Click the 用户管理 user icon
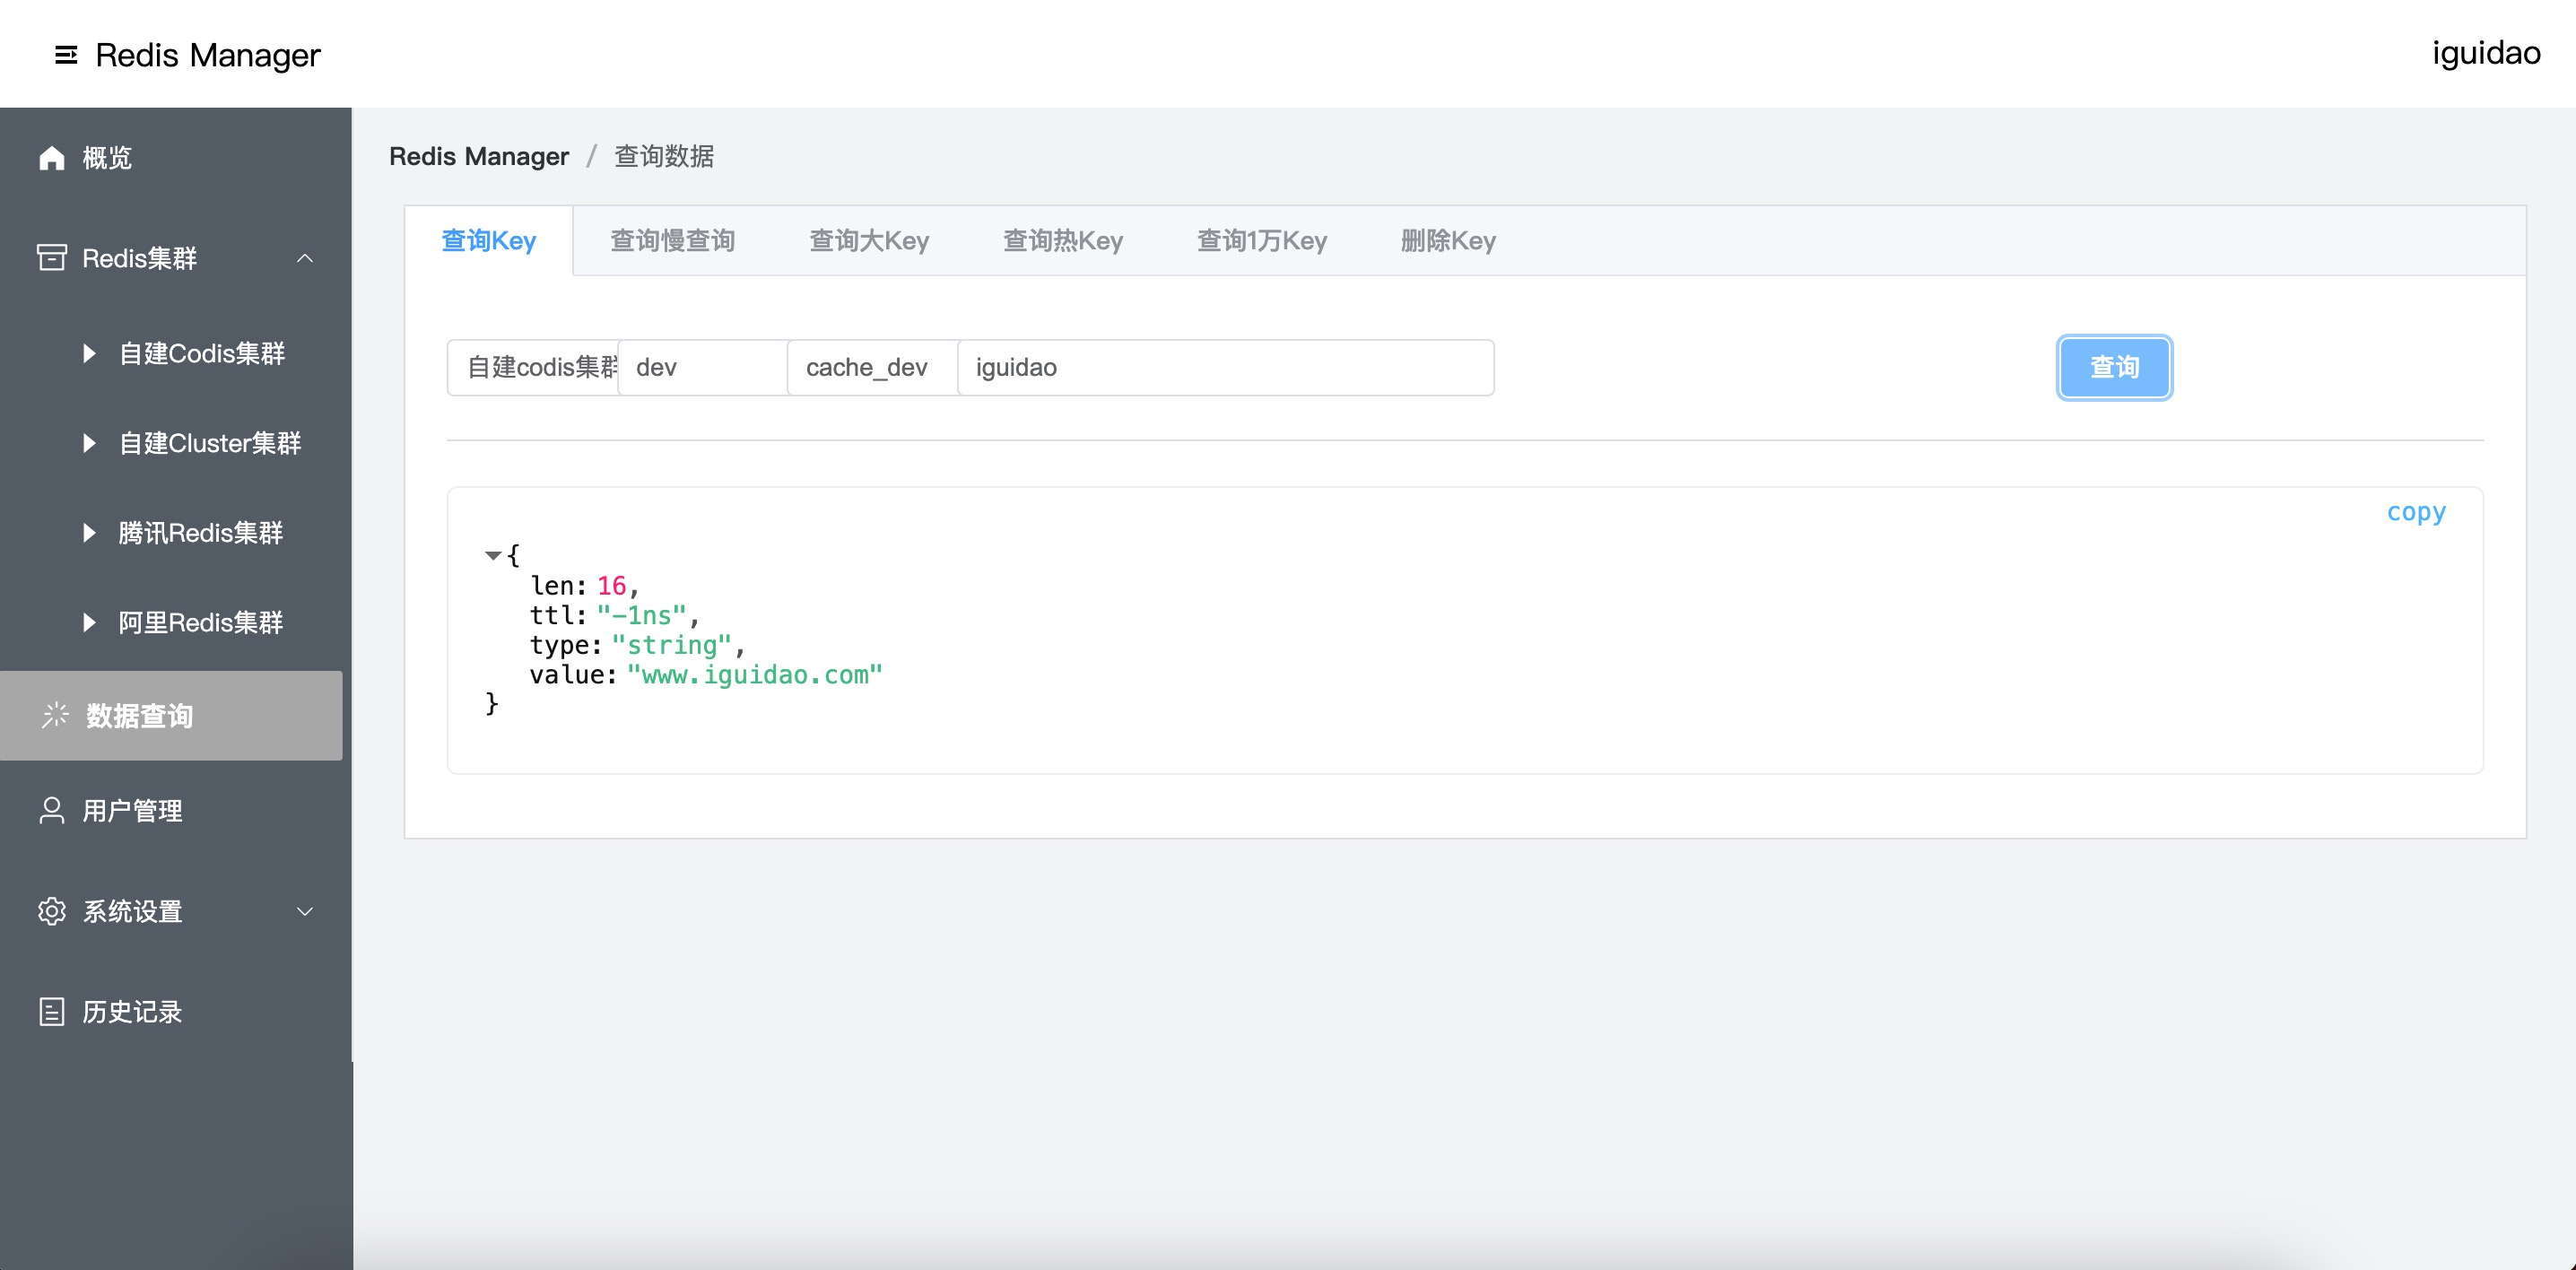 [52, 810]
